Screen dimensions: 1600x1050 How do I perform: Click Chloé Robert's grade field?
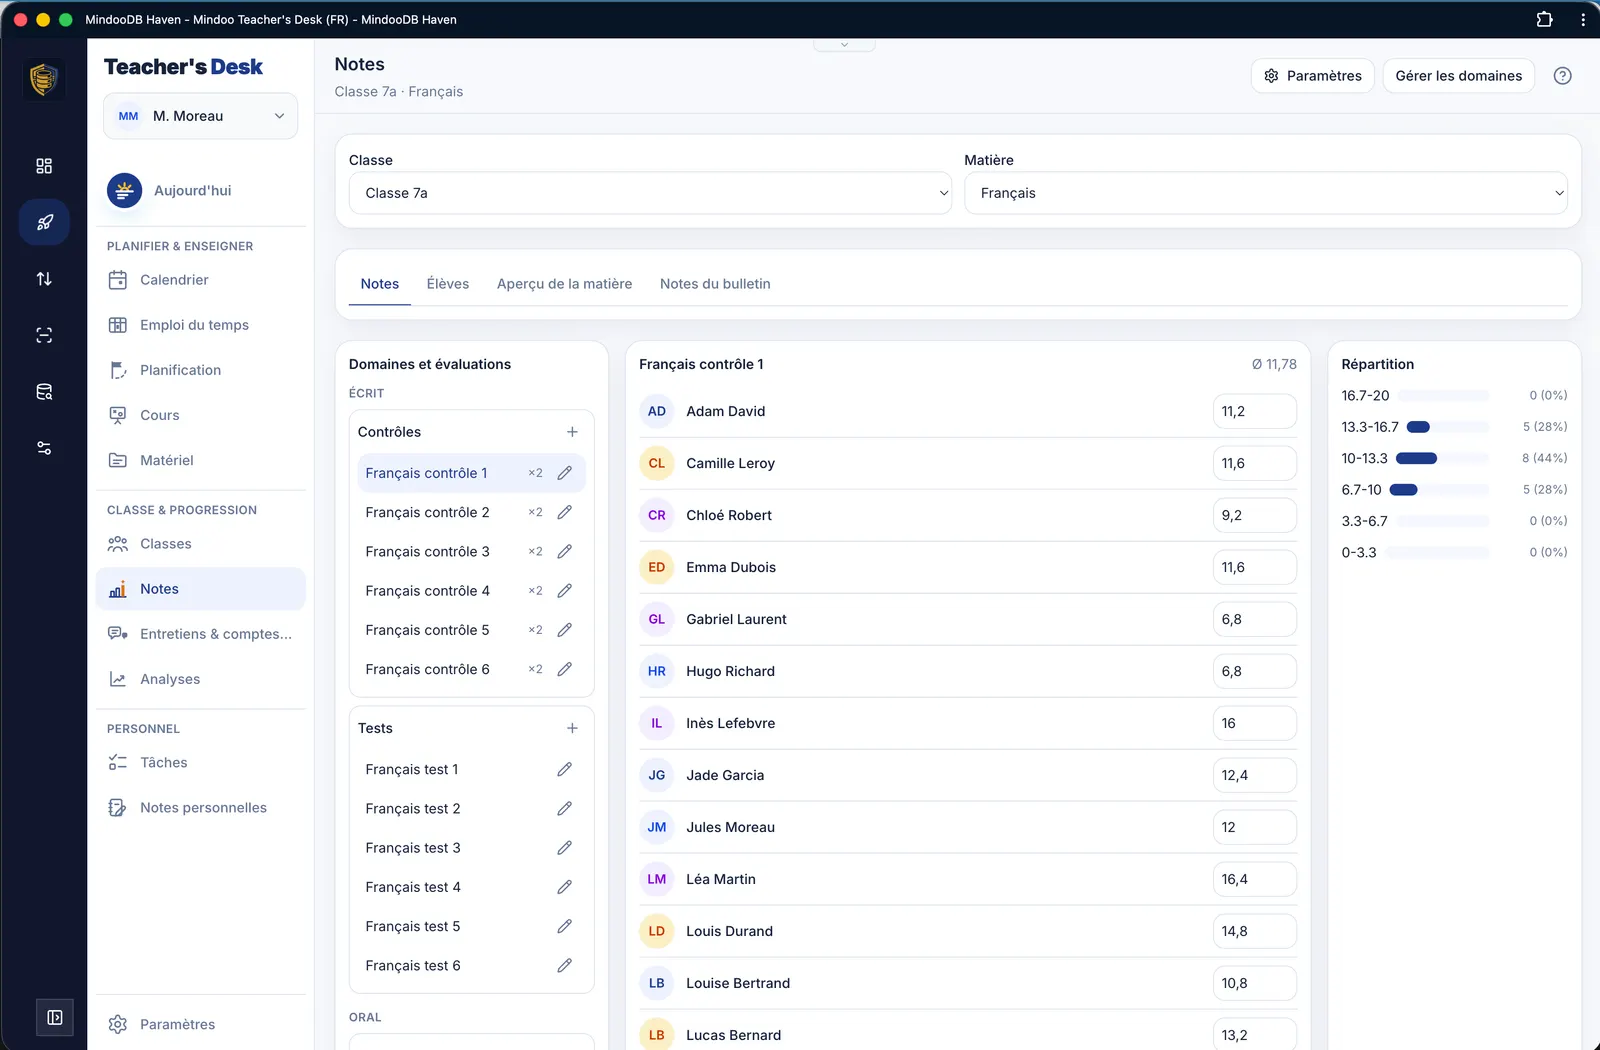(x=1254, y=515)
